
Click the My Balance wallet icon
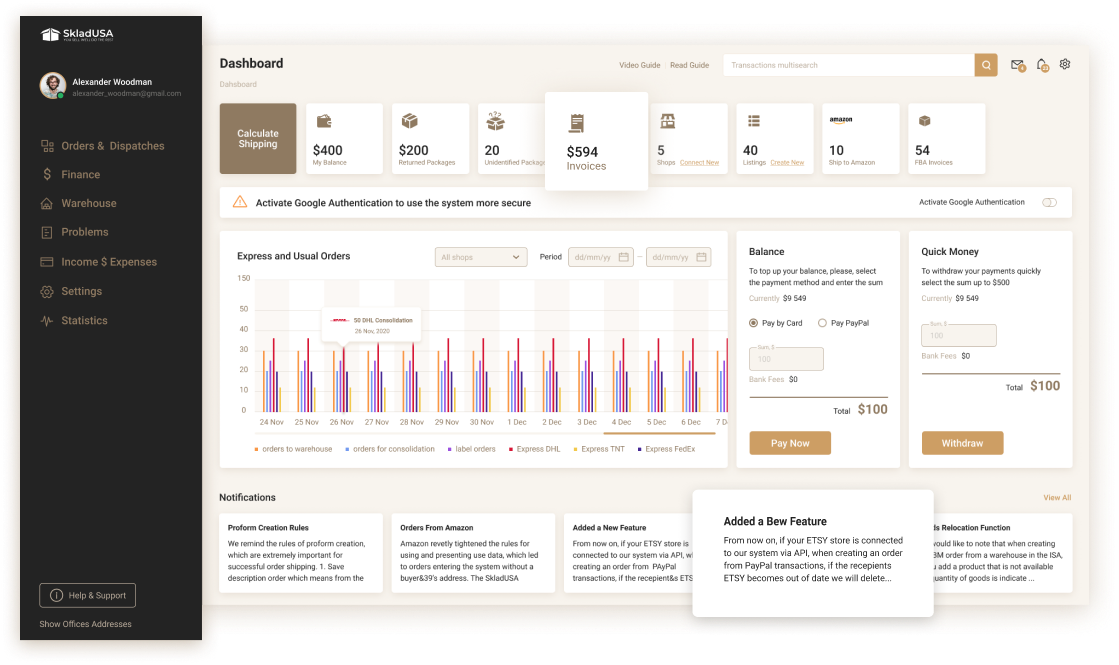click(324, 121)
